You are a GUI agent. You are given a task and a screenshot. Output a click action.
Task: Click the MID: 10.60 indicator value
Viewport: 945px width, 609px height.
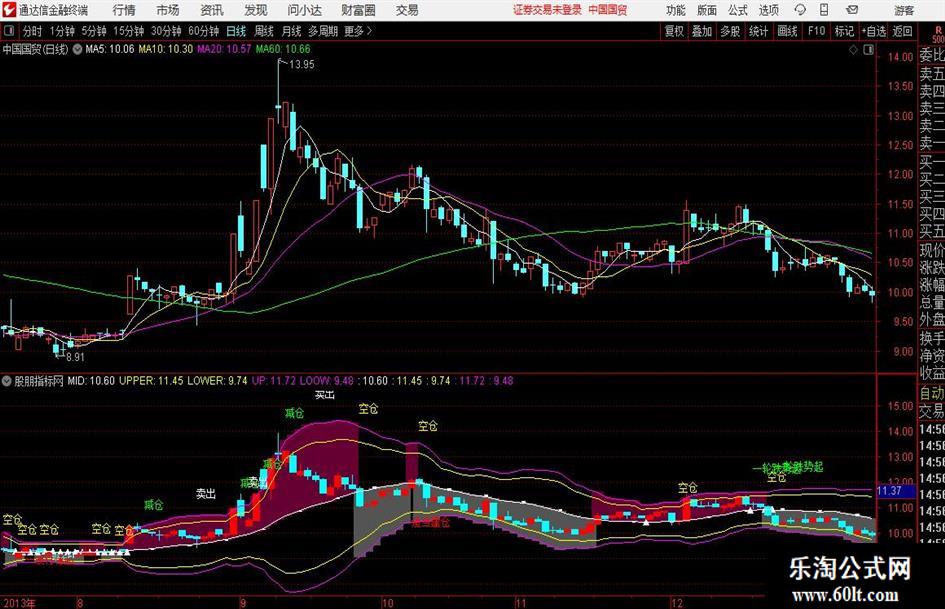click(91, 380)
